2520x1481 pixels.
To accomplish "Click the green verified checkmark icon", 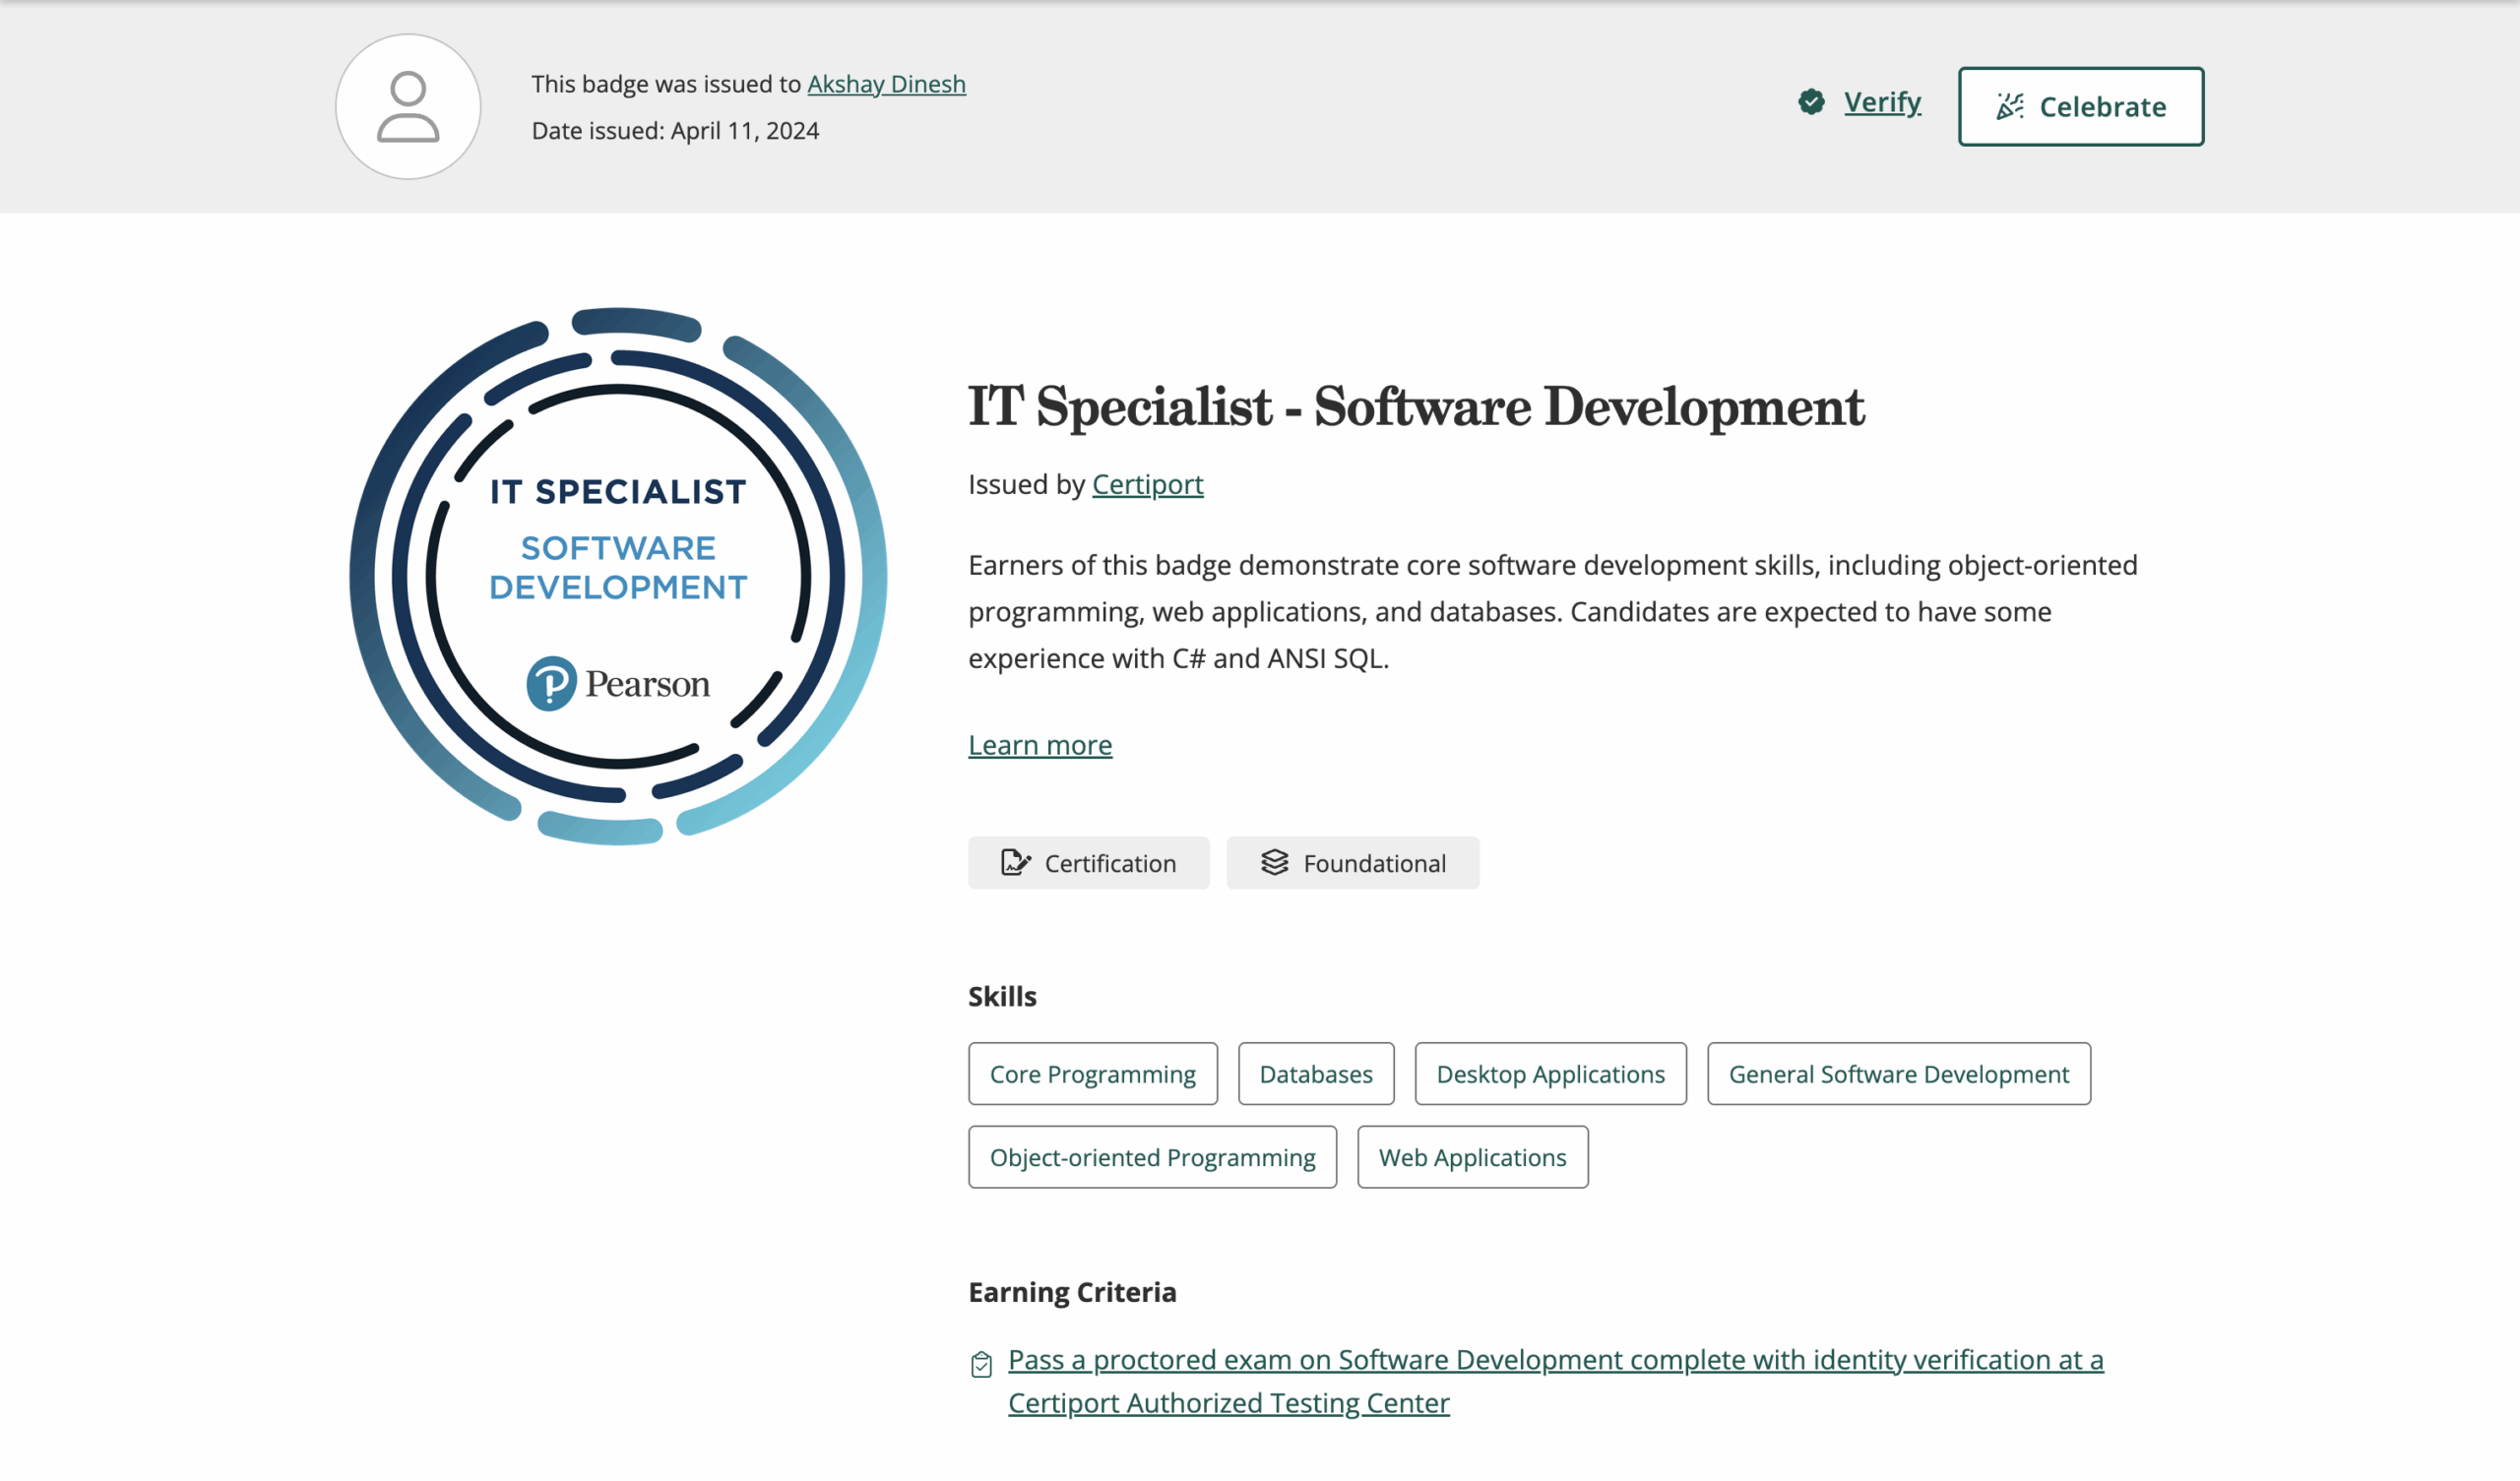I will pyautogui.click(x=1811, y=102).
